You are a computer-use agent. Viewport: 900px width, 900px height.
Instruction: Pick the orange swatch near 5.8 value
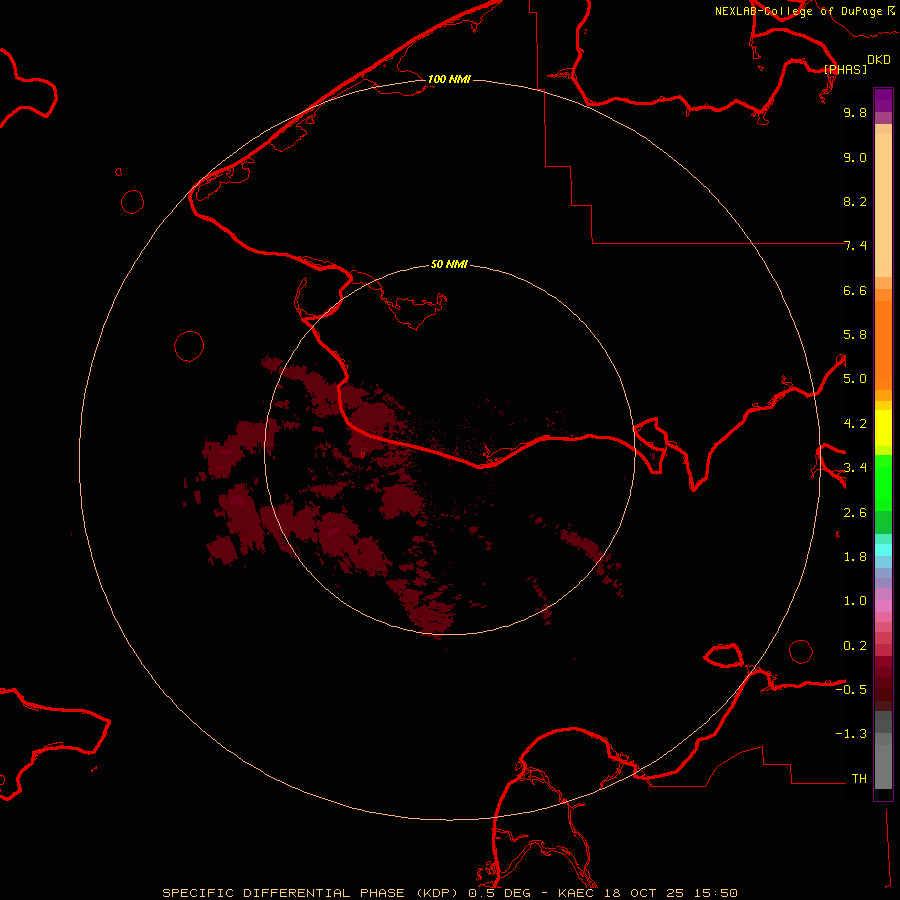[883, 335]
